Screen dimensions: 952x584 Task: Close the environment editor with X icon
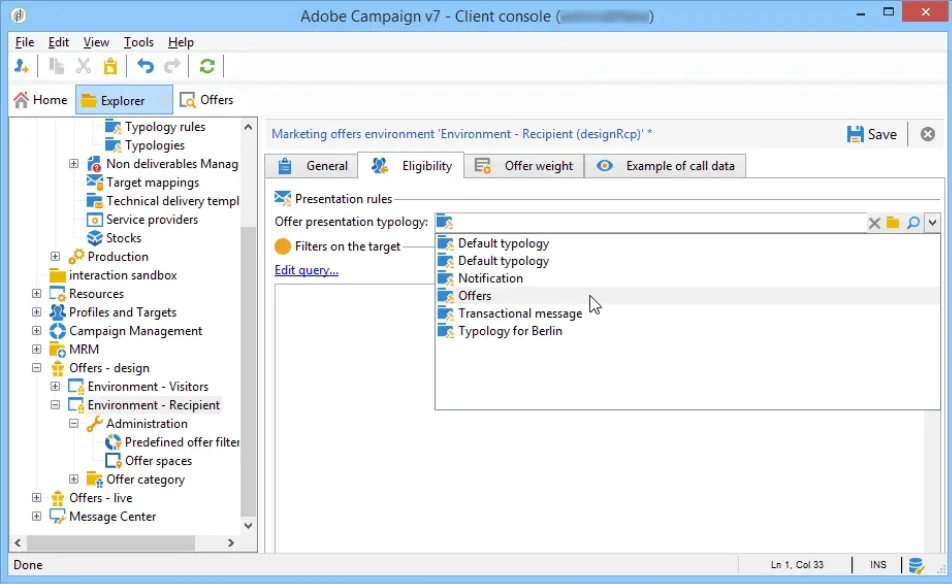tap(927, 134)
